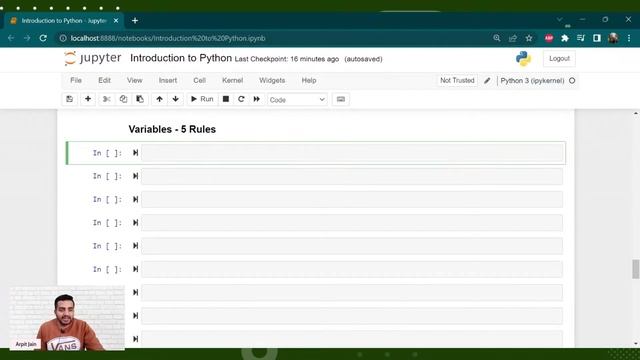640x360 pixels.
Task: Open the Chrome three-dot menu
Action: coord(629,38)
